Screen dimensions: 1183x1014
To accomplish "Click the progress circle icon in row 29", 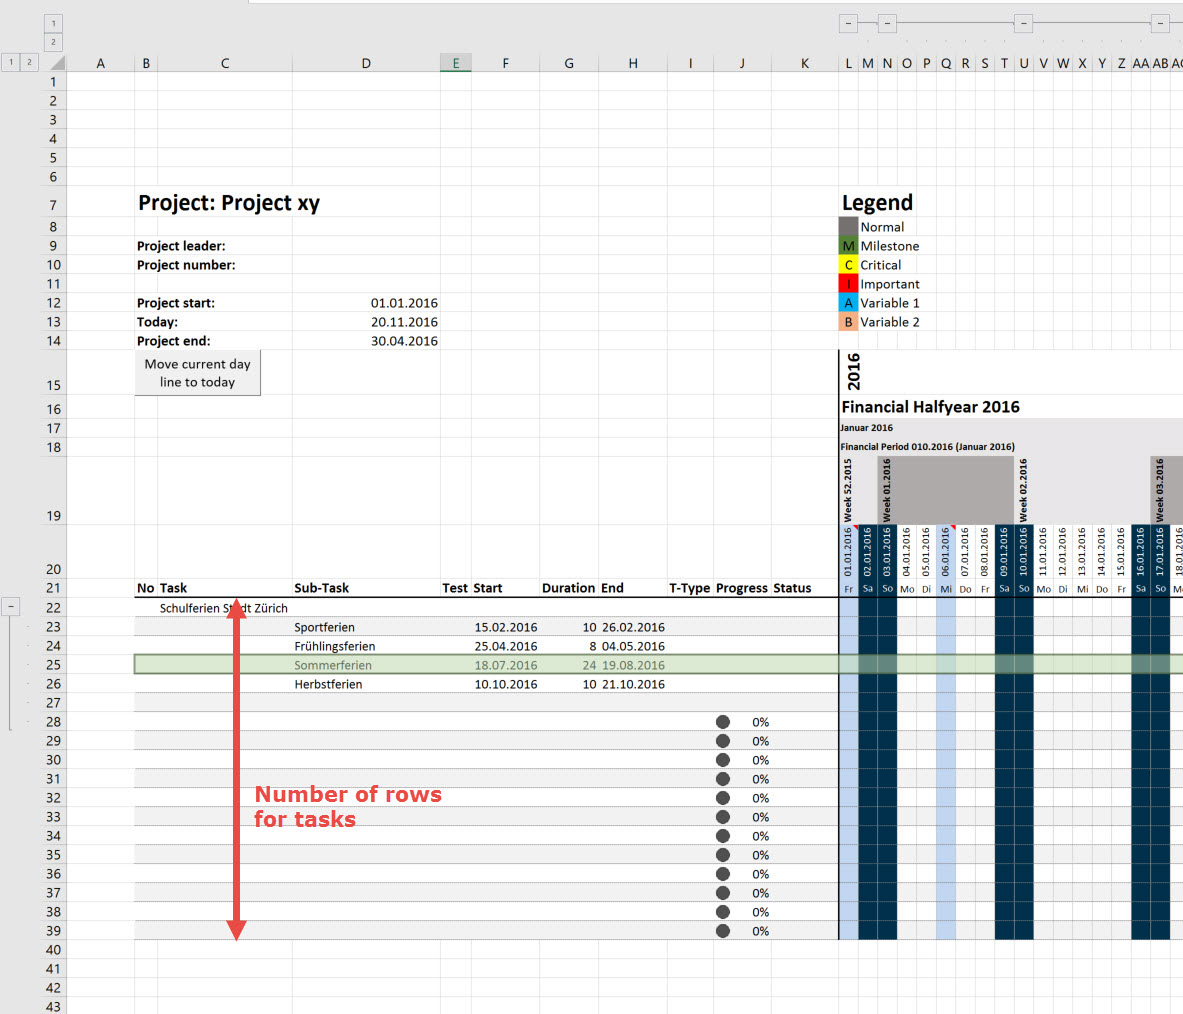I will (723, 741).
